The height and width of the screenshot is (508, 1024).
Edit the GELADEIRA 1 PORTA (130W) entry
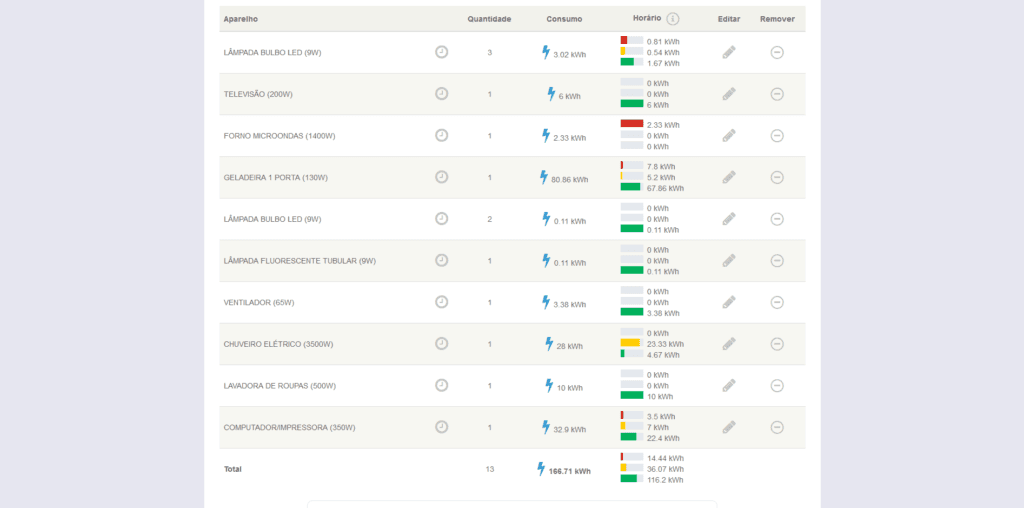coord(729,177)
